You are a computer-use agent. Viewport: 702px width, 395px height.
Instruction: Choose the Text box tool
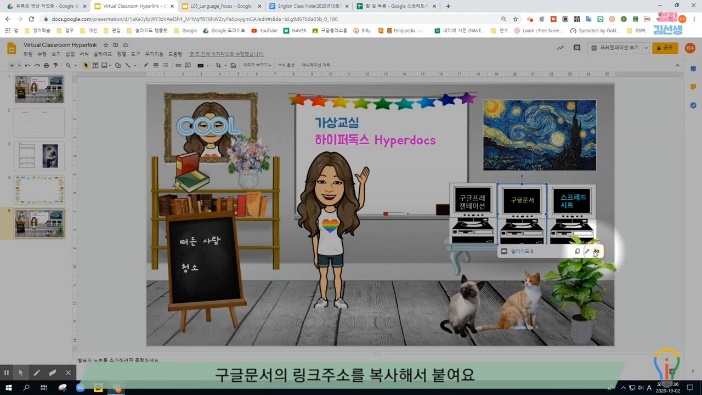click(x=95, y=65)
